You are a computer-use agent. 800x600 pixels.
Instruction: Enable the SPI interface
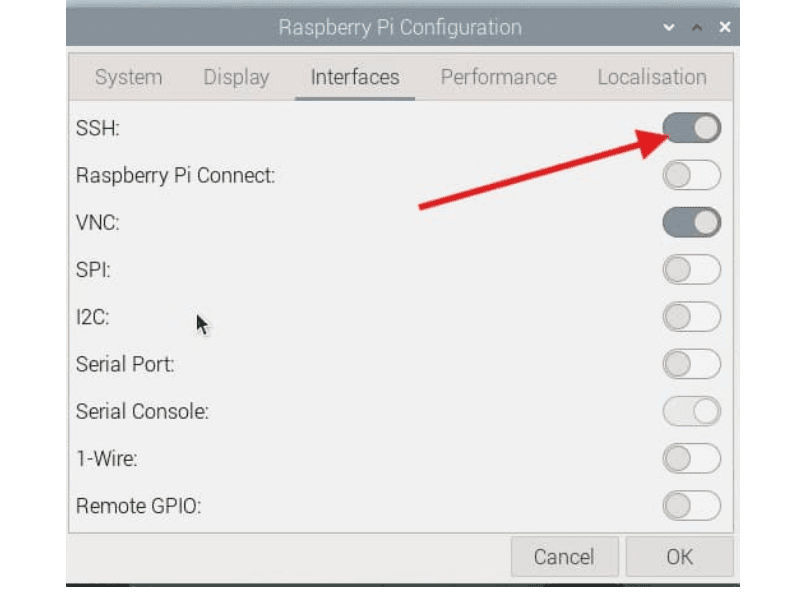pyautogui.click(x=692, y=269)
